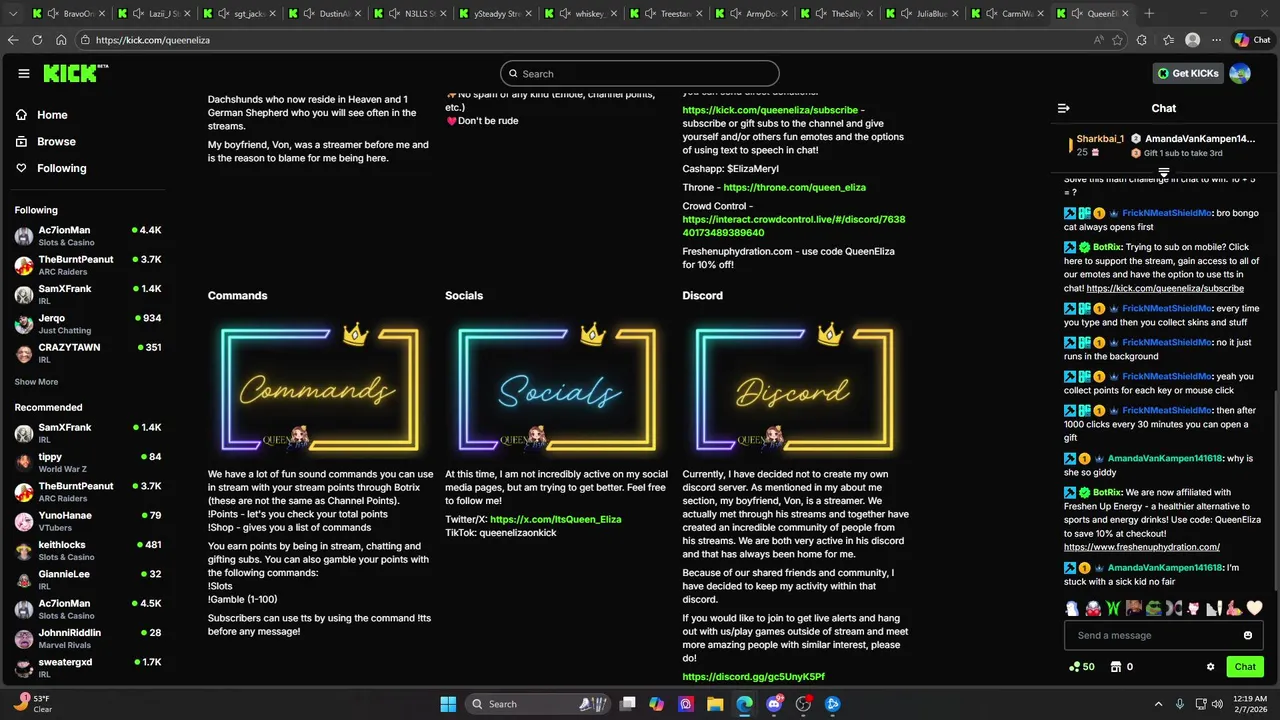Insert the green W emote
This screenshot has height=720, width=1280.
(x=1112, y=608)
